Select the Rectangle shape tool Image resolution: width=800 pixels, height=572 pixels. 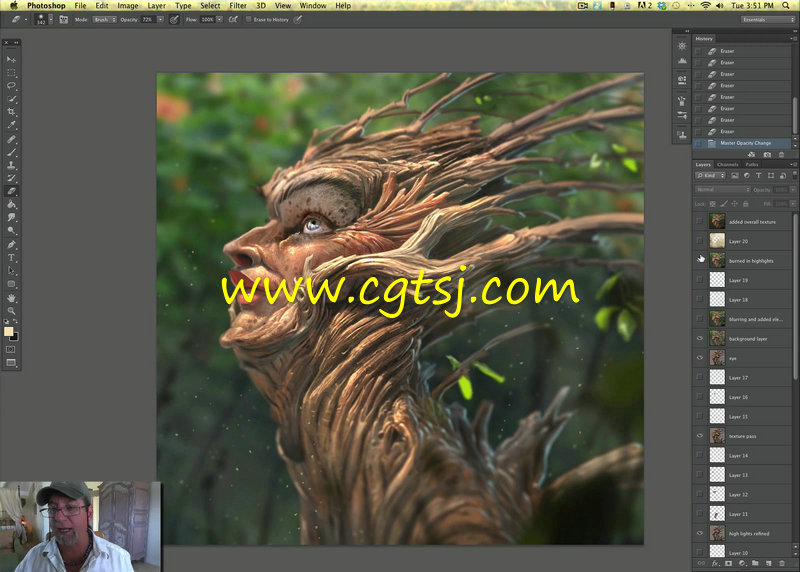click(x=11, y=284)
